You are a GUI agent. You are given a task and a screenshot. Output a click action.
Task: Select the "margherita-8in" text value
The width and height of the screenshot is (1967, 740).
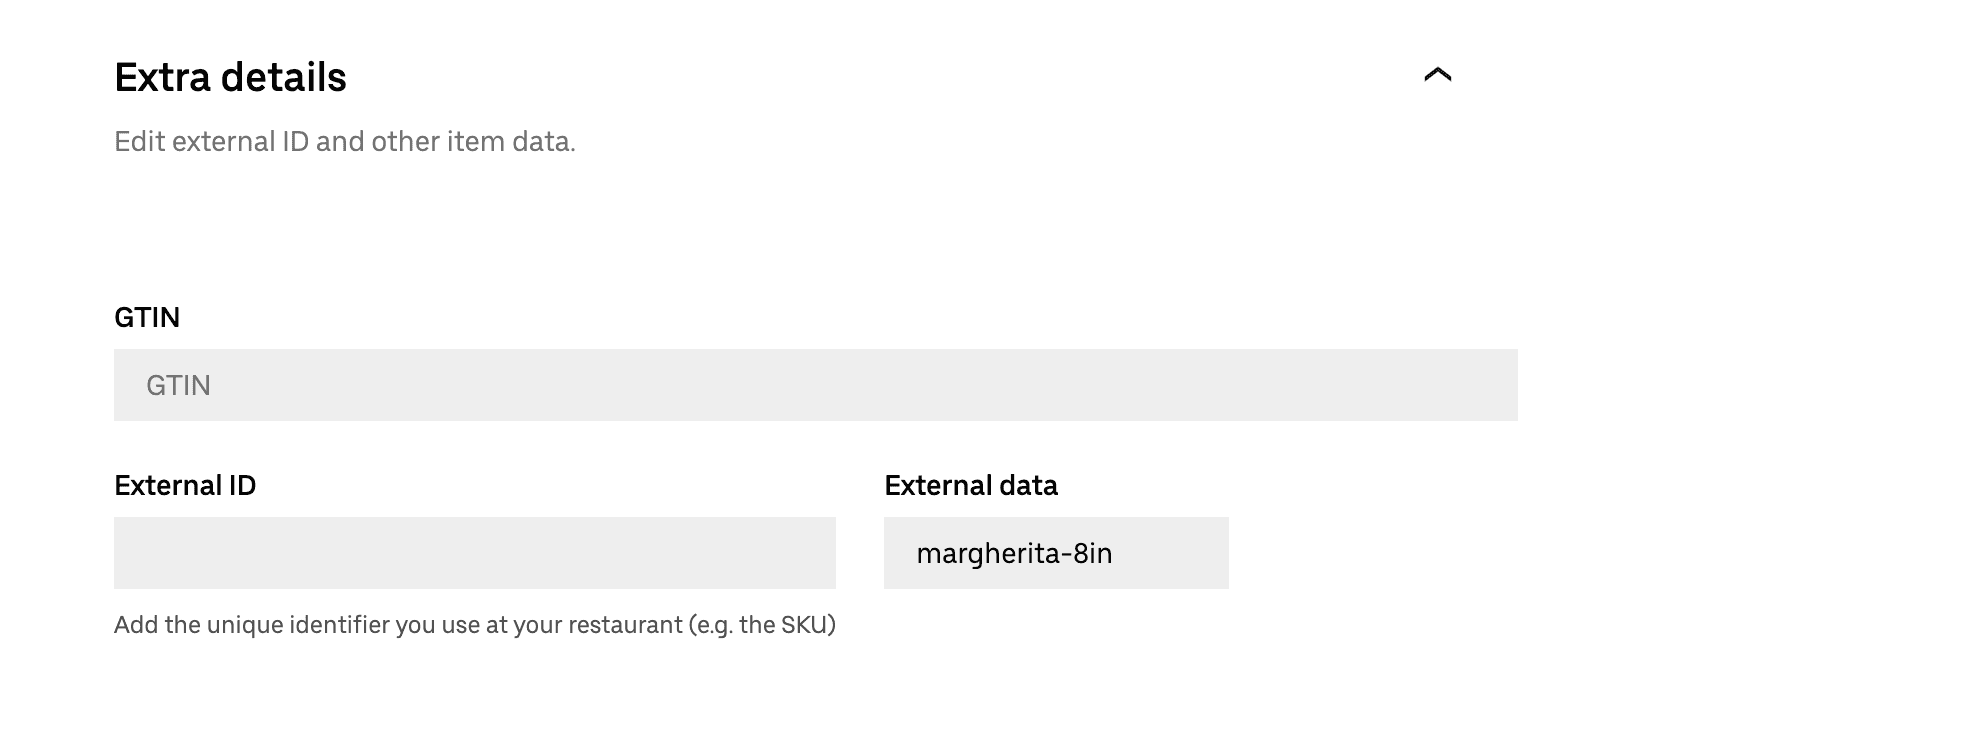point(1013,553)
